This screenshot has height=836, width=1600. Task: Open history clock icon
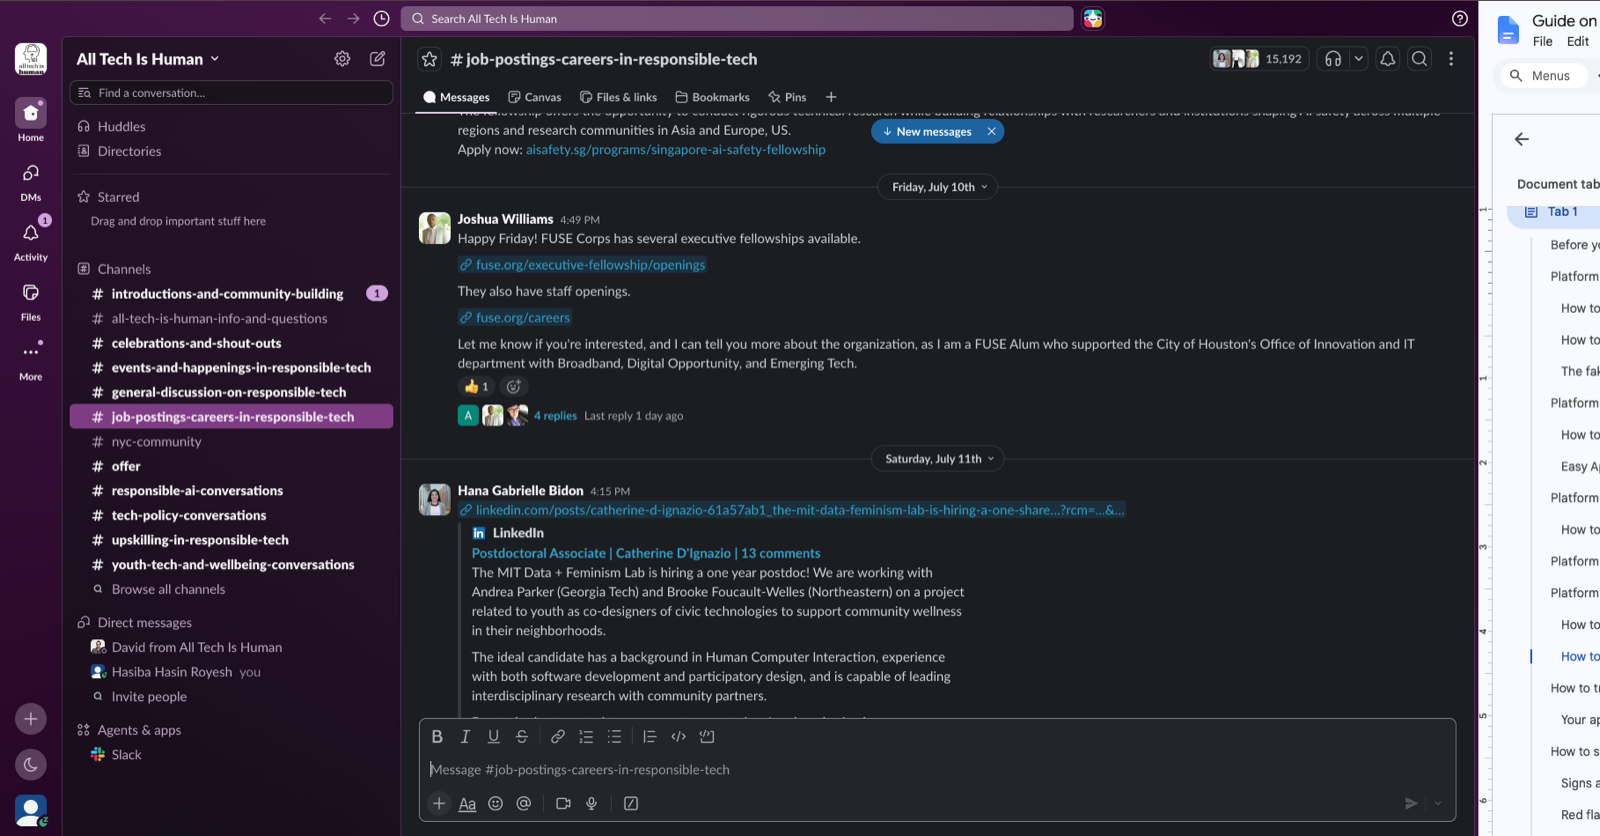381,18
